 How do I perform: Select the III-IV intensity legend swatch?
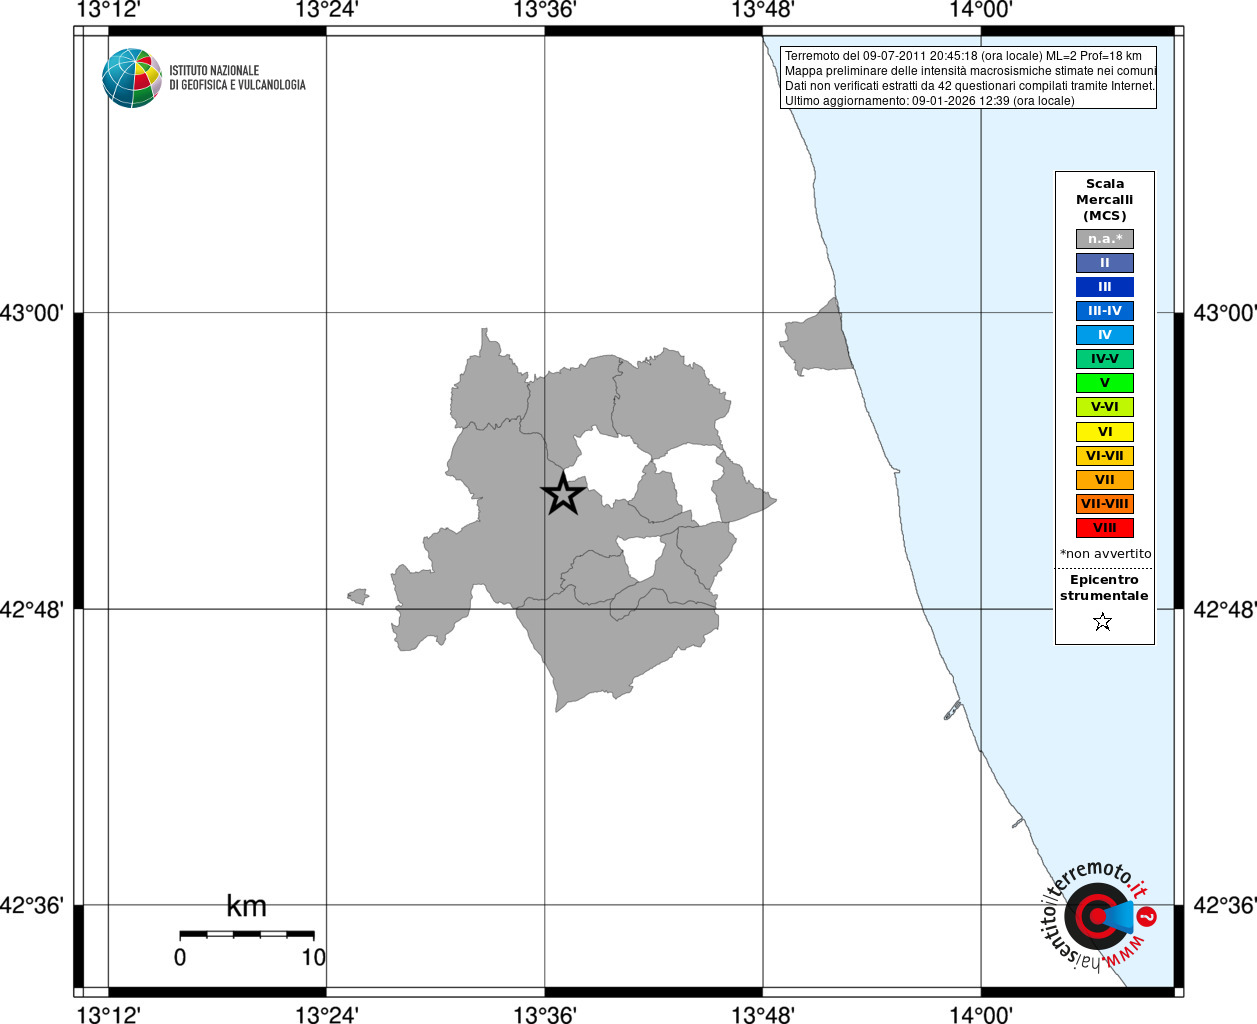coord(1105,311)
